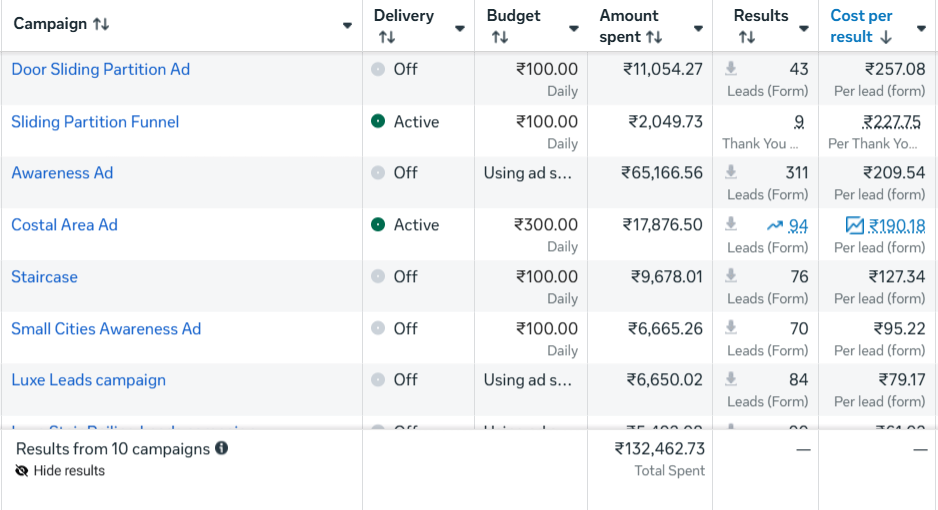938x510 pixels.
Task: Click Hide results in the summary row
Action: 68,470
